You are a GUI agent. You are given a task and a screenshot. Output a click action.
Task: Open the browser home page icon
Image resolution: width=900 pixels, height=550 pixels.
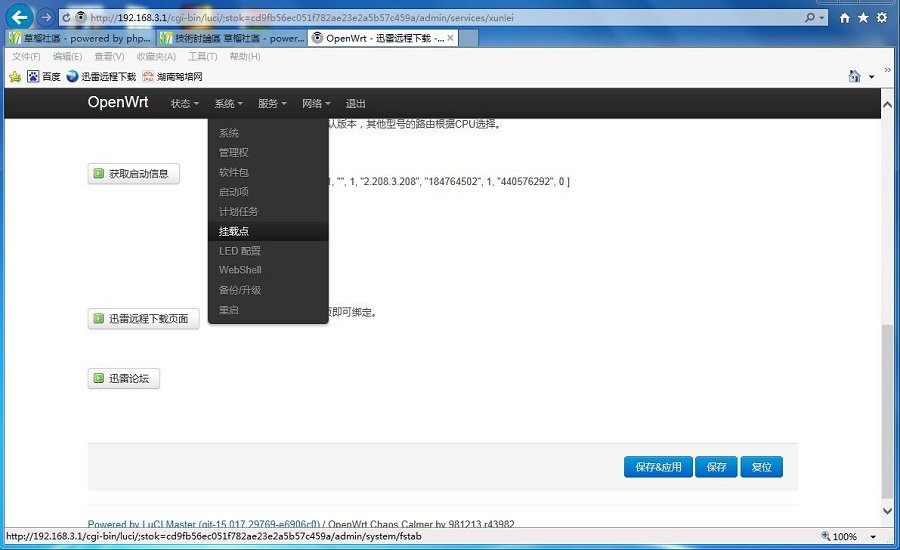pos(845,18)
